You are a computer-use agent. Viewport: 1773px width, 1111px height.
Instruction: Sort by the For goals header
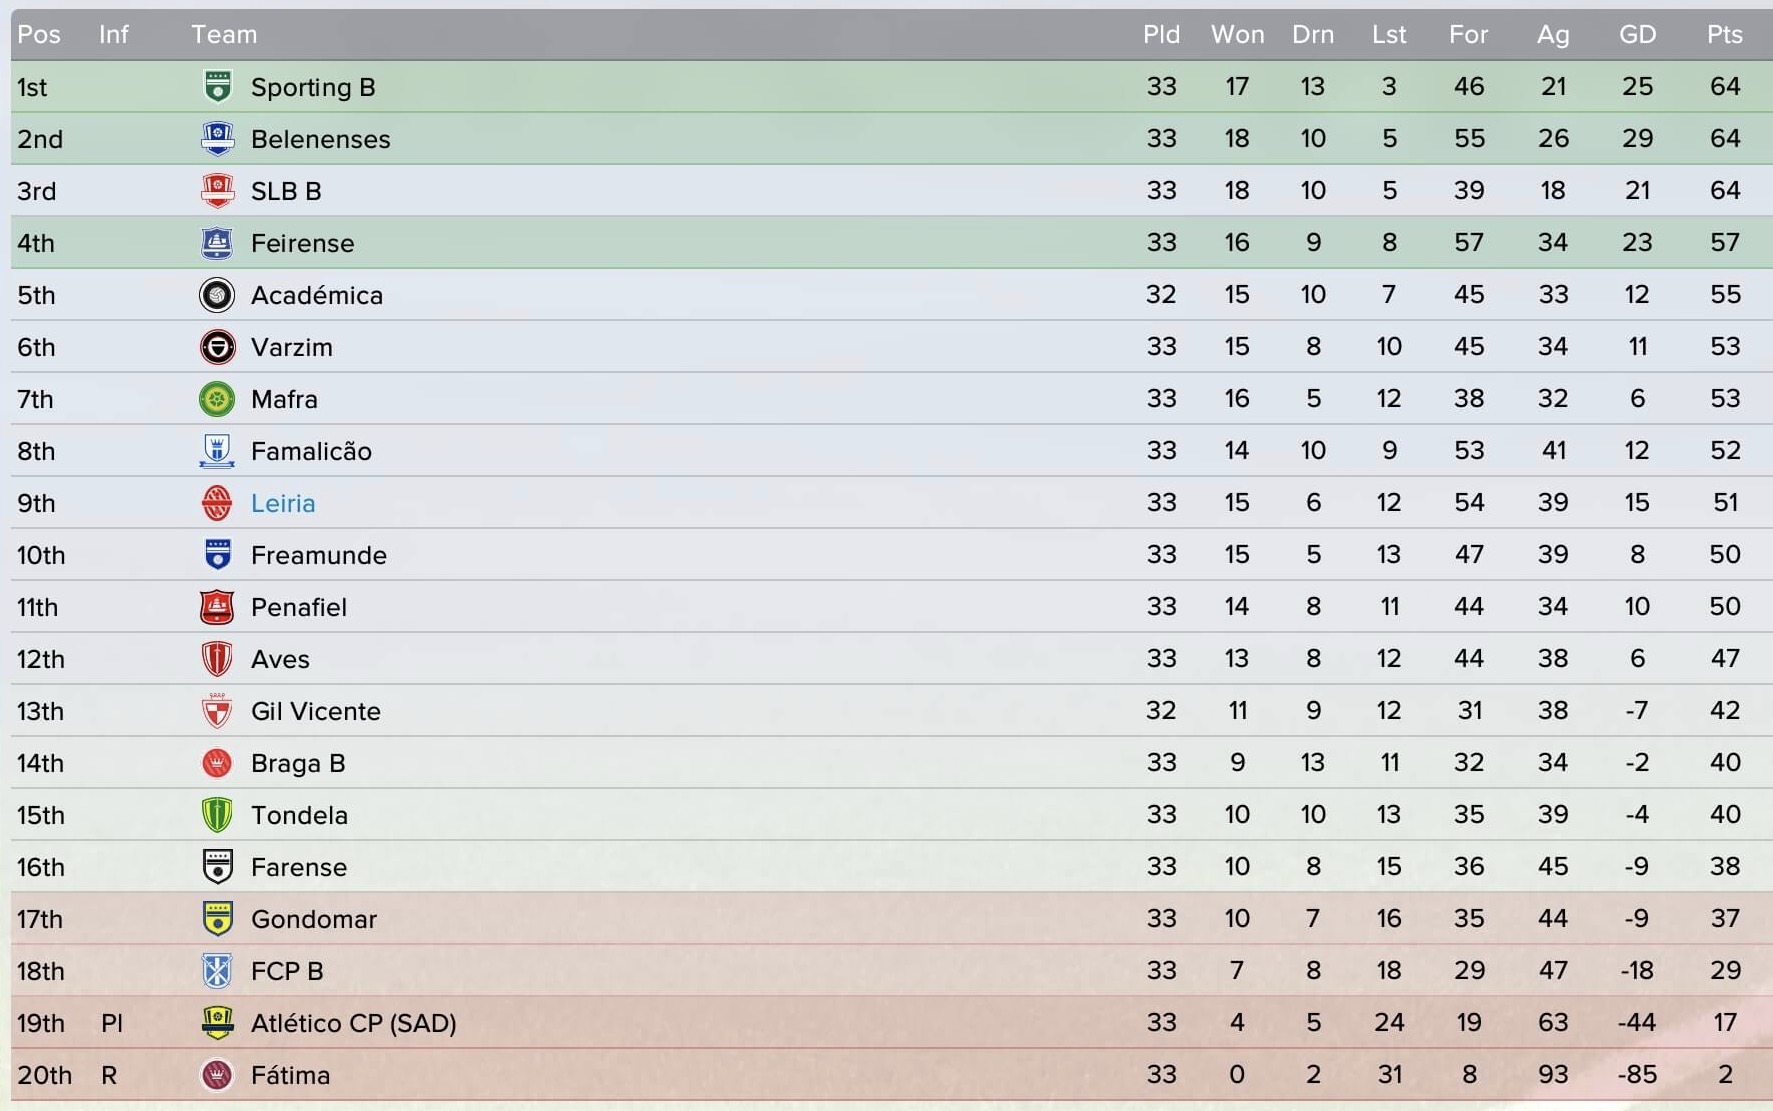click(1468, 35)
